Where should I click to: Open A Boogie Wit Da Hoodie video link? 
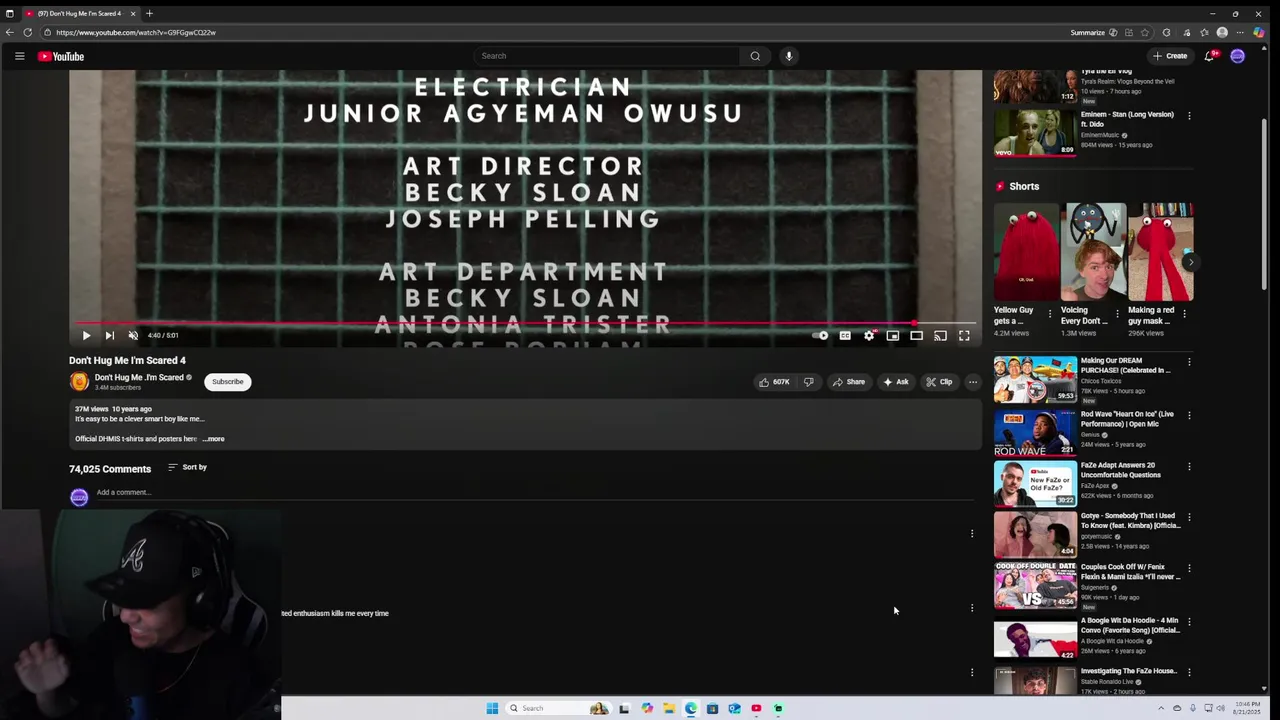click(1130, 625)
